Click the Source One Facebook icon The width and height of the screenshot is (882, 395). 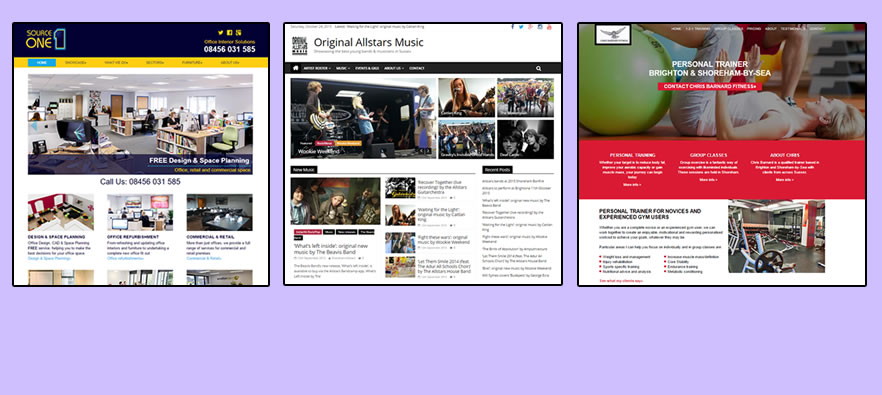[x=230, y=33]
